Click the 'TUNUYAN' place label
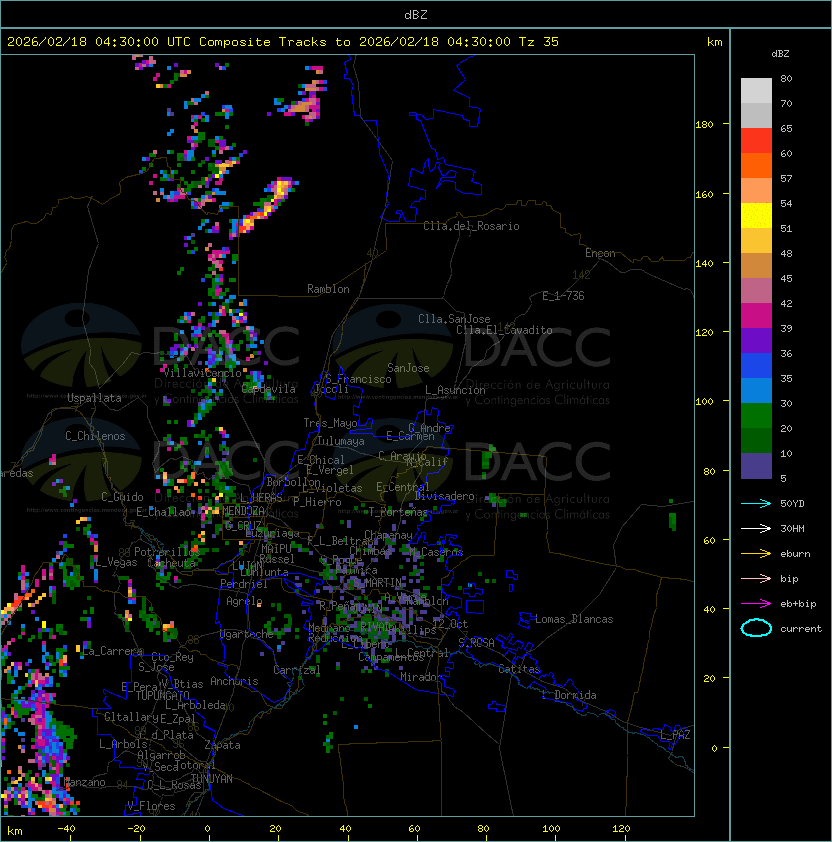This screenshot has height=842, width=832. (212, 779)
